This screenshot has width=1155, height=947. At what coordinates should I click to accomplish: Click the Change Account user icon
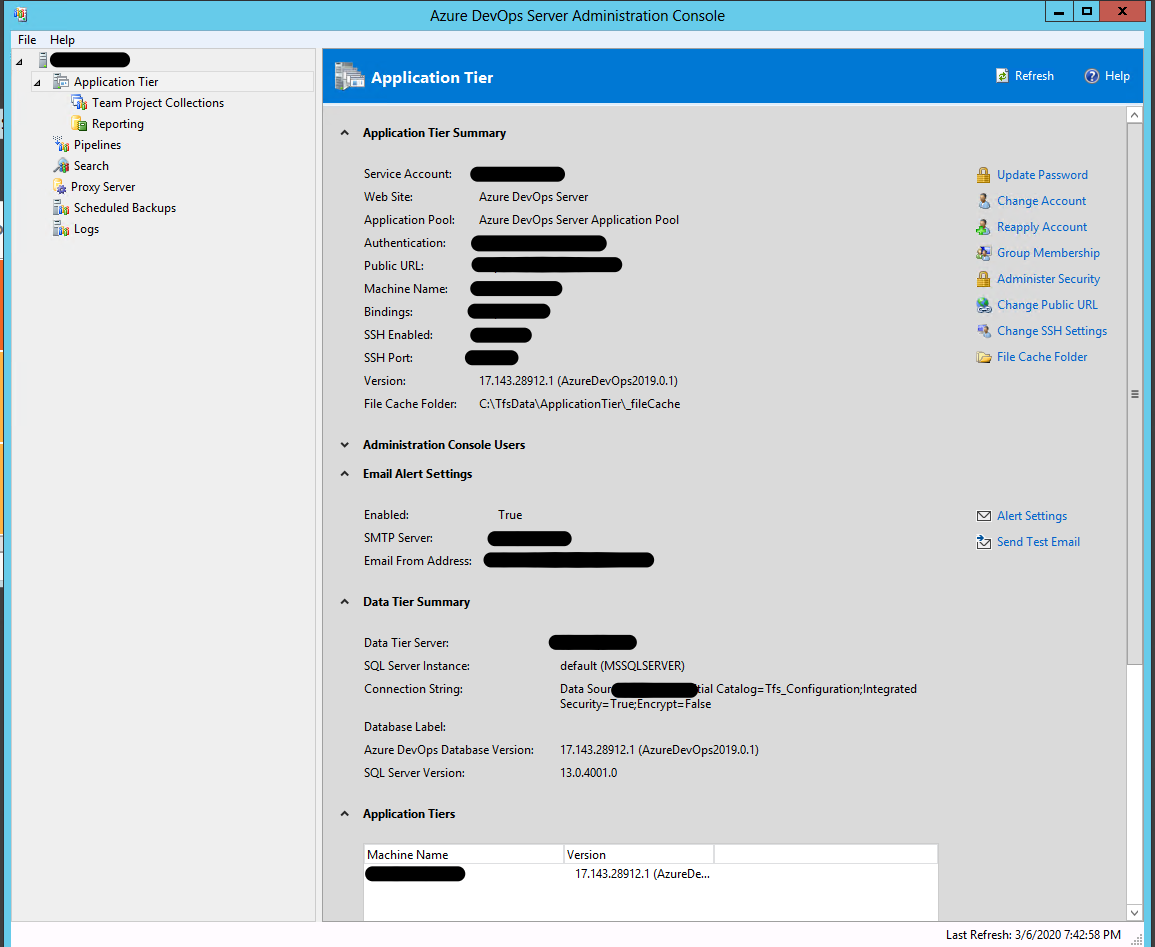coord(984,201)
